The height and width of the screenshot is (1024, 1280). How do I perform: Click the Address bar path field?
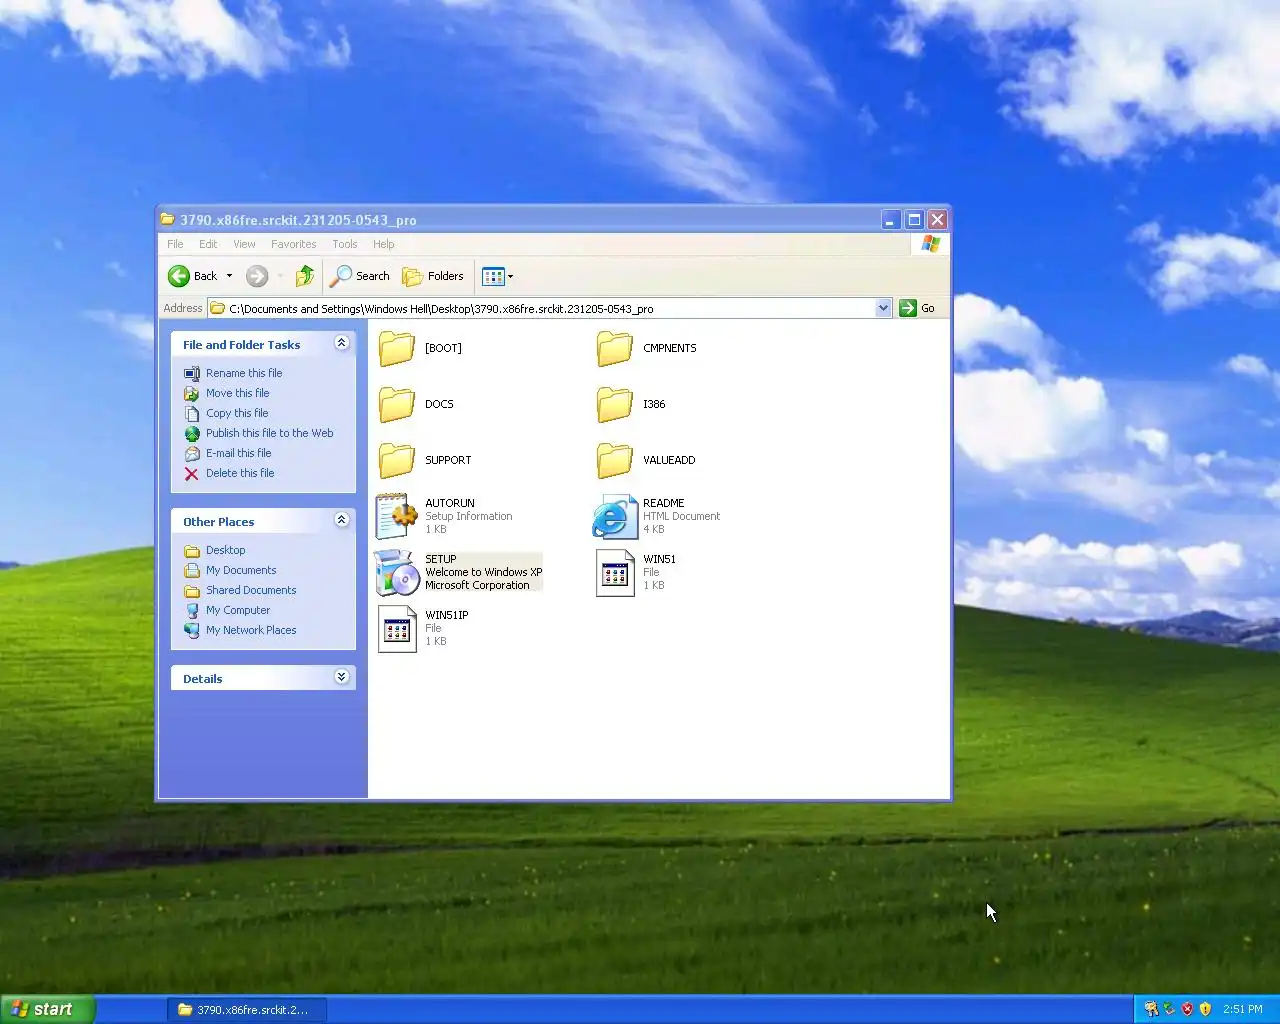tap(541, 308)
